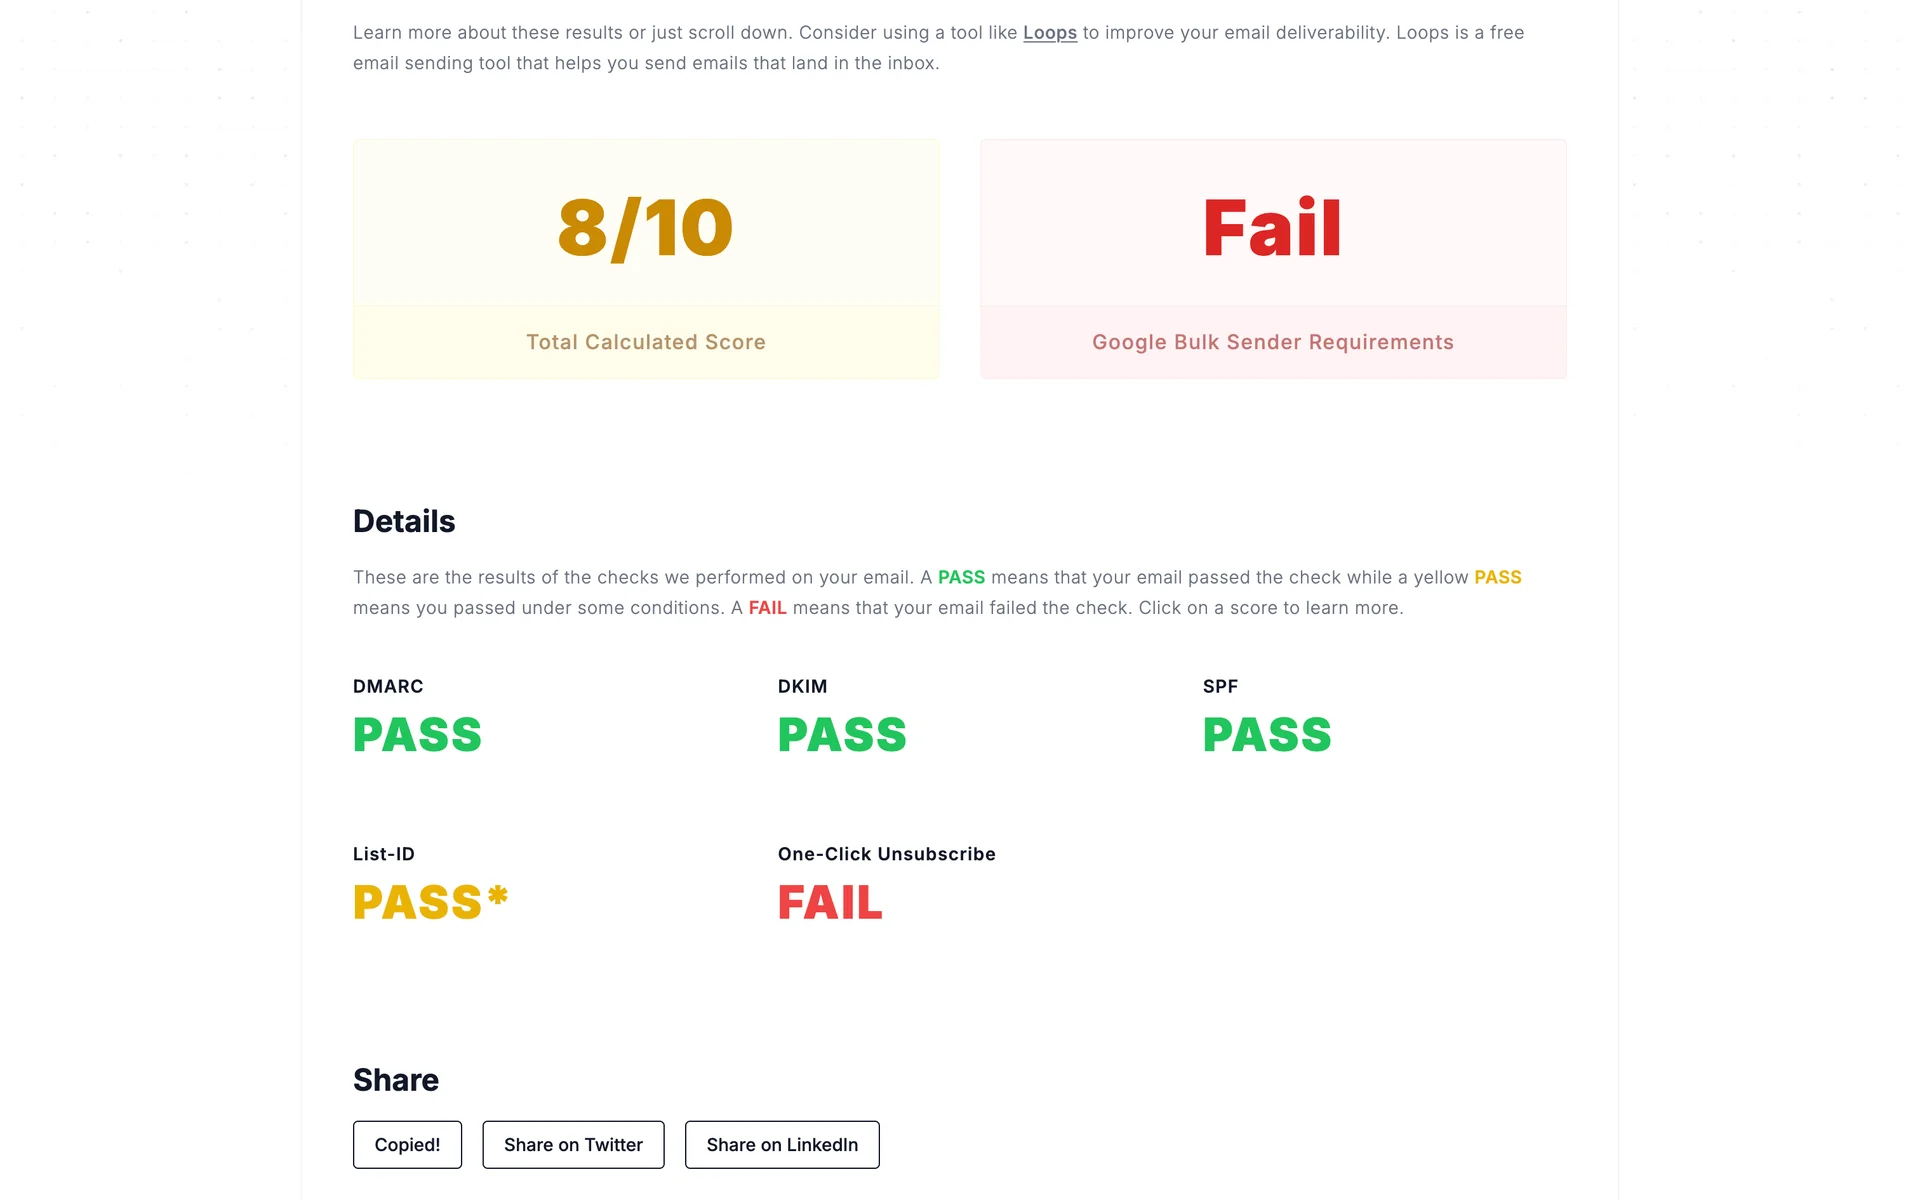Viewport: 1920px width, 1200px height.
Task: Click the One-Click Unsubscribe label
Action: coord(887,854)
